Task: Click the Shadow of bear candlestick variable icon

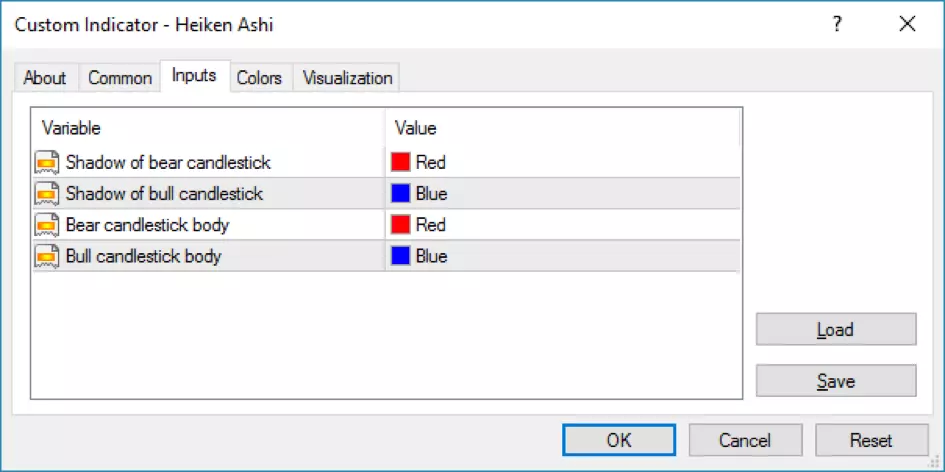Action: 47,163
